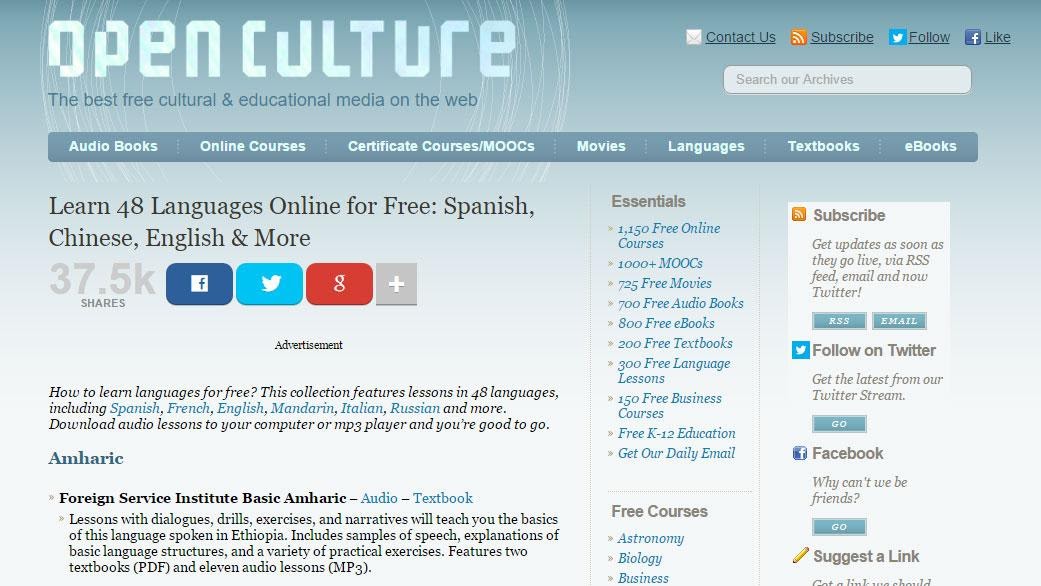Open the 700 Free Audio Books link
Viewport: 1041px width, 586px height.
pyautogui.click(x=681, y=303)
